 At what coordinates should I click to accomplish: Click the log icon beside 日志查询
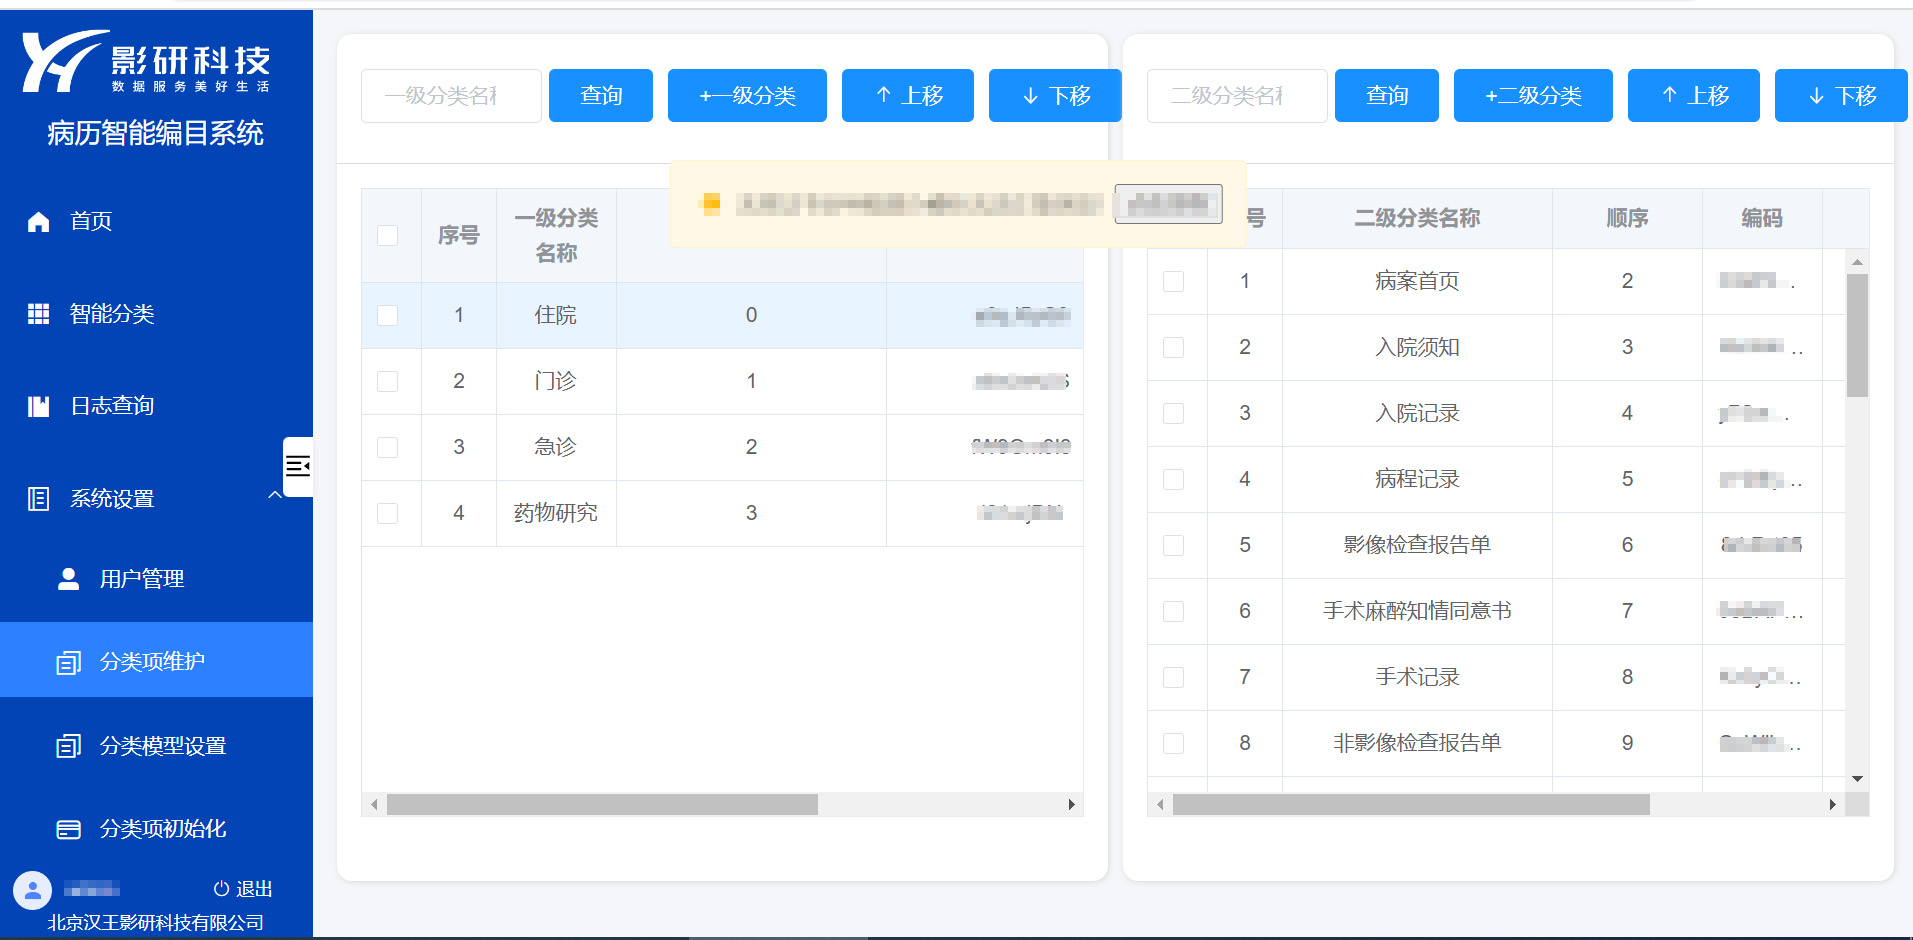(x=38, y=406)
